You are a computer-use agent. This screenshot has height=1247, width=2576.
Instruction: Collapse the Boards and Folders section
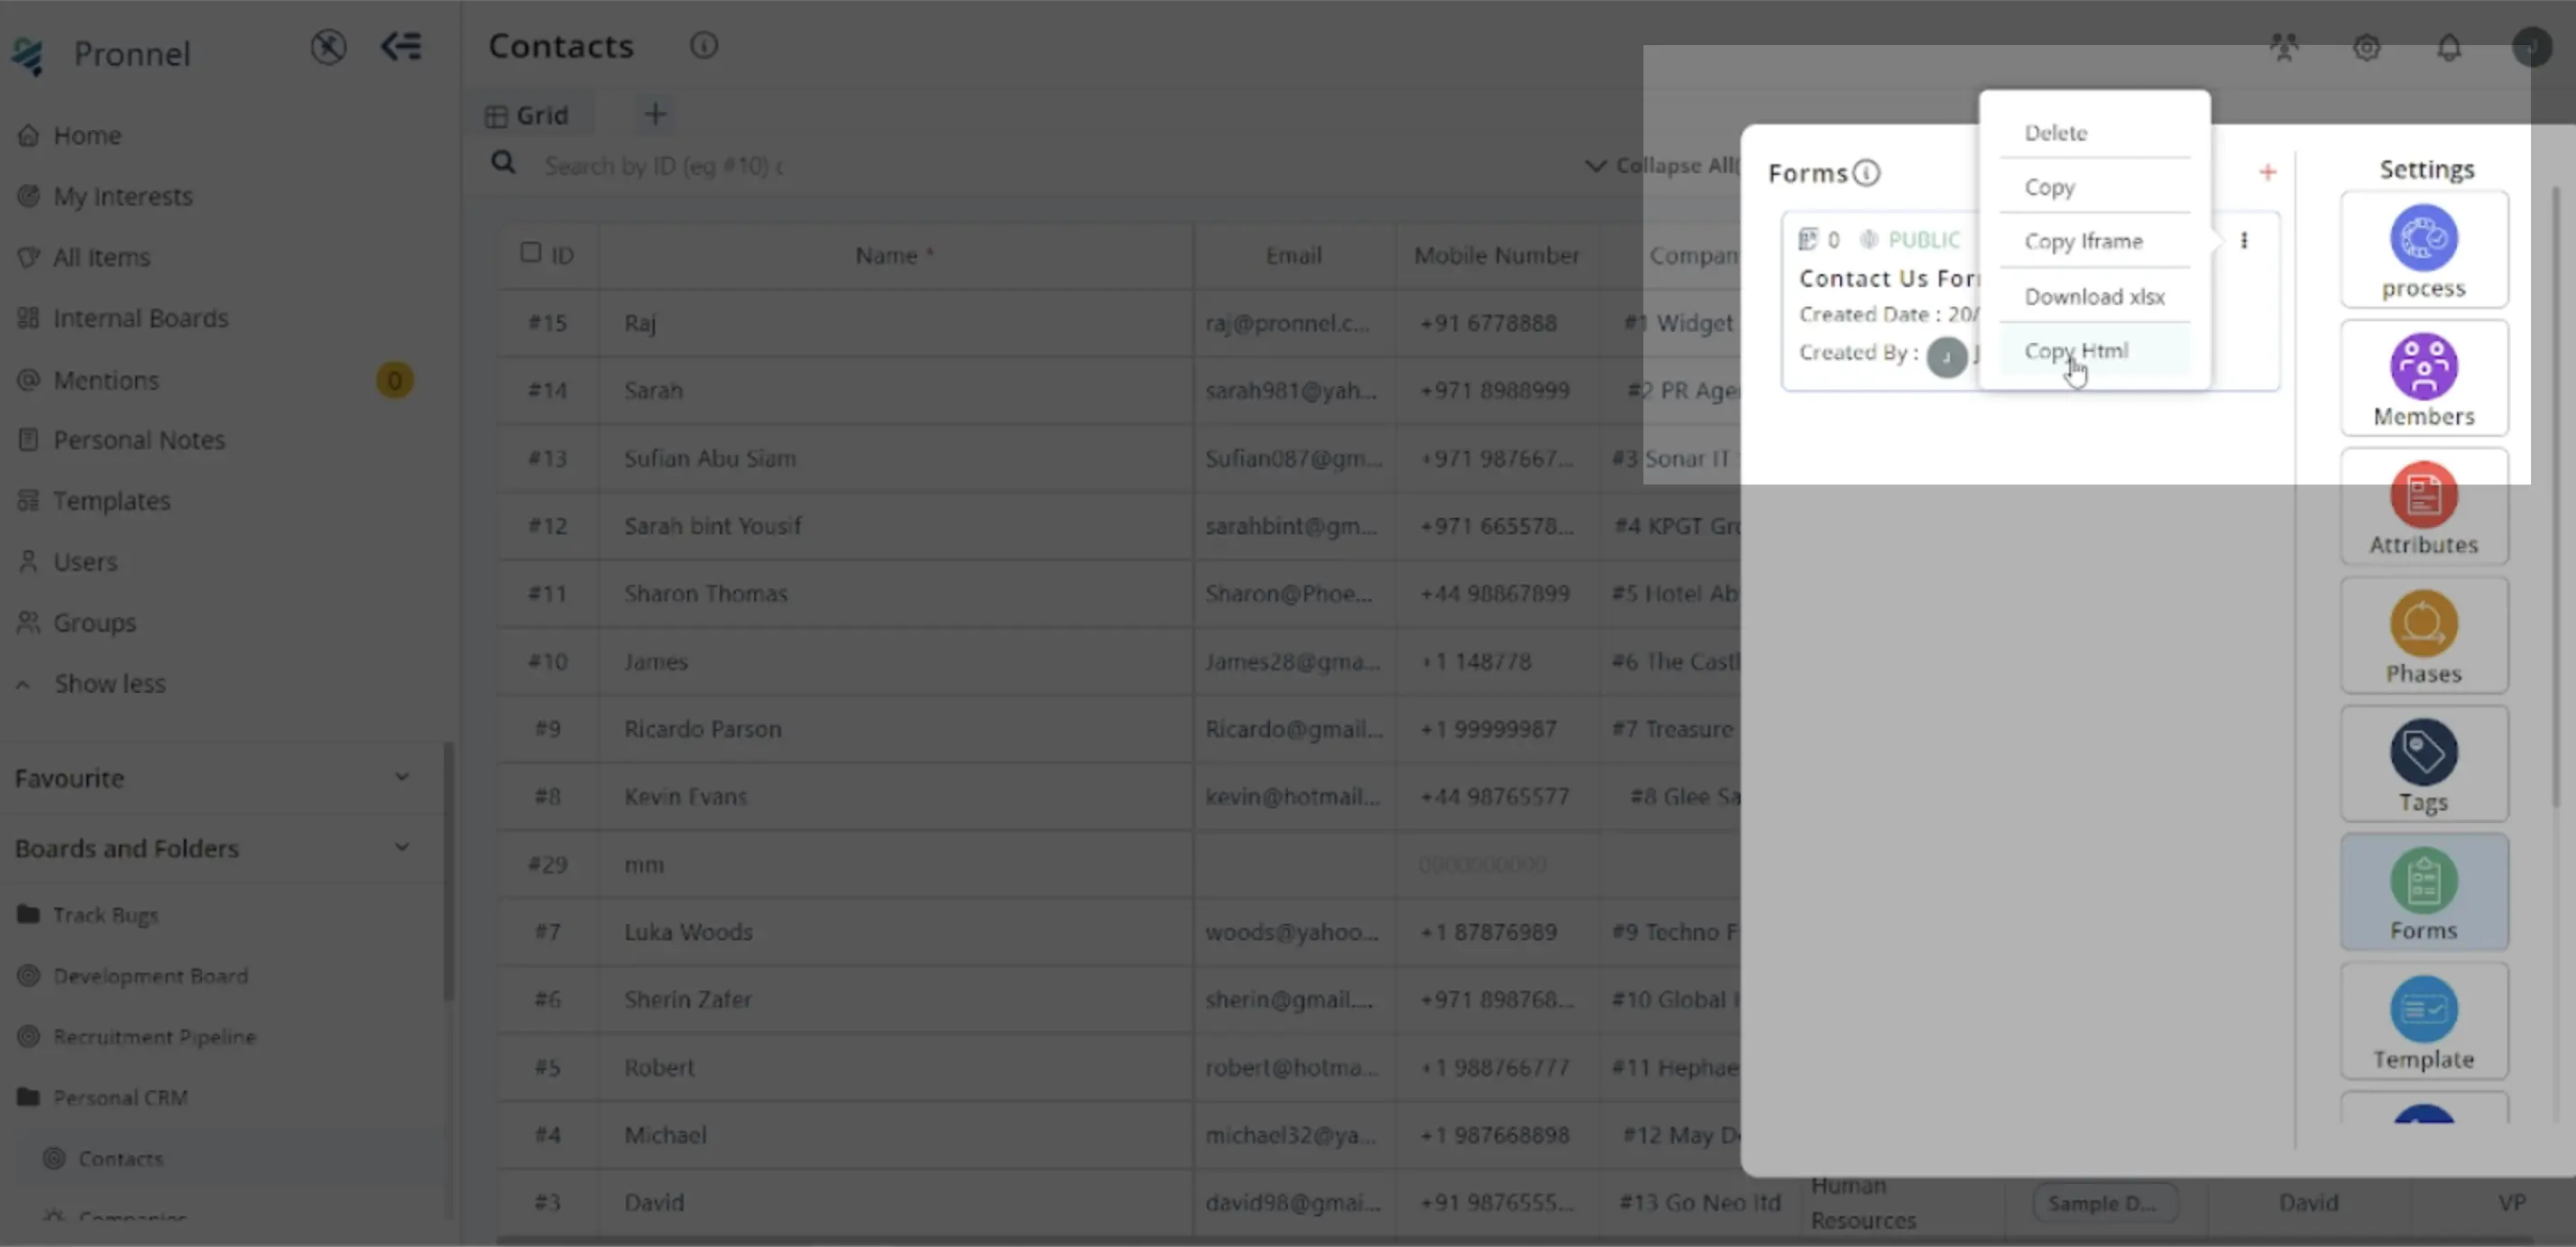[x=401, y=847]
